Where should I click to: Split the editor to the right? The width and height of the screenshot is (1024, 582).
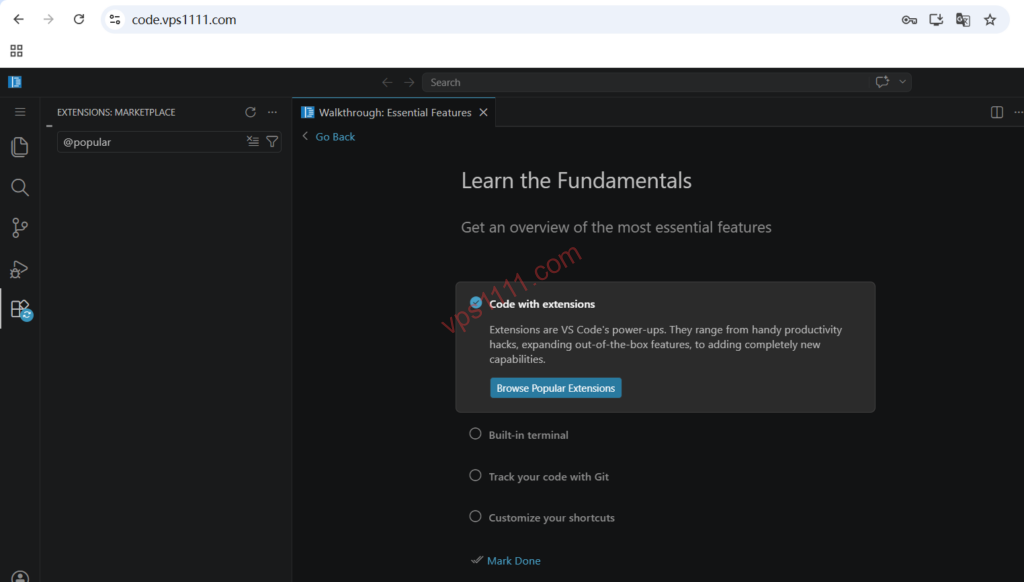(997, 112)
